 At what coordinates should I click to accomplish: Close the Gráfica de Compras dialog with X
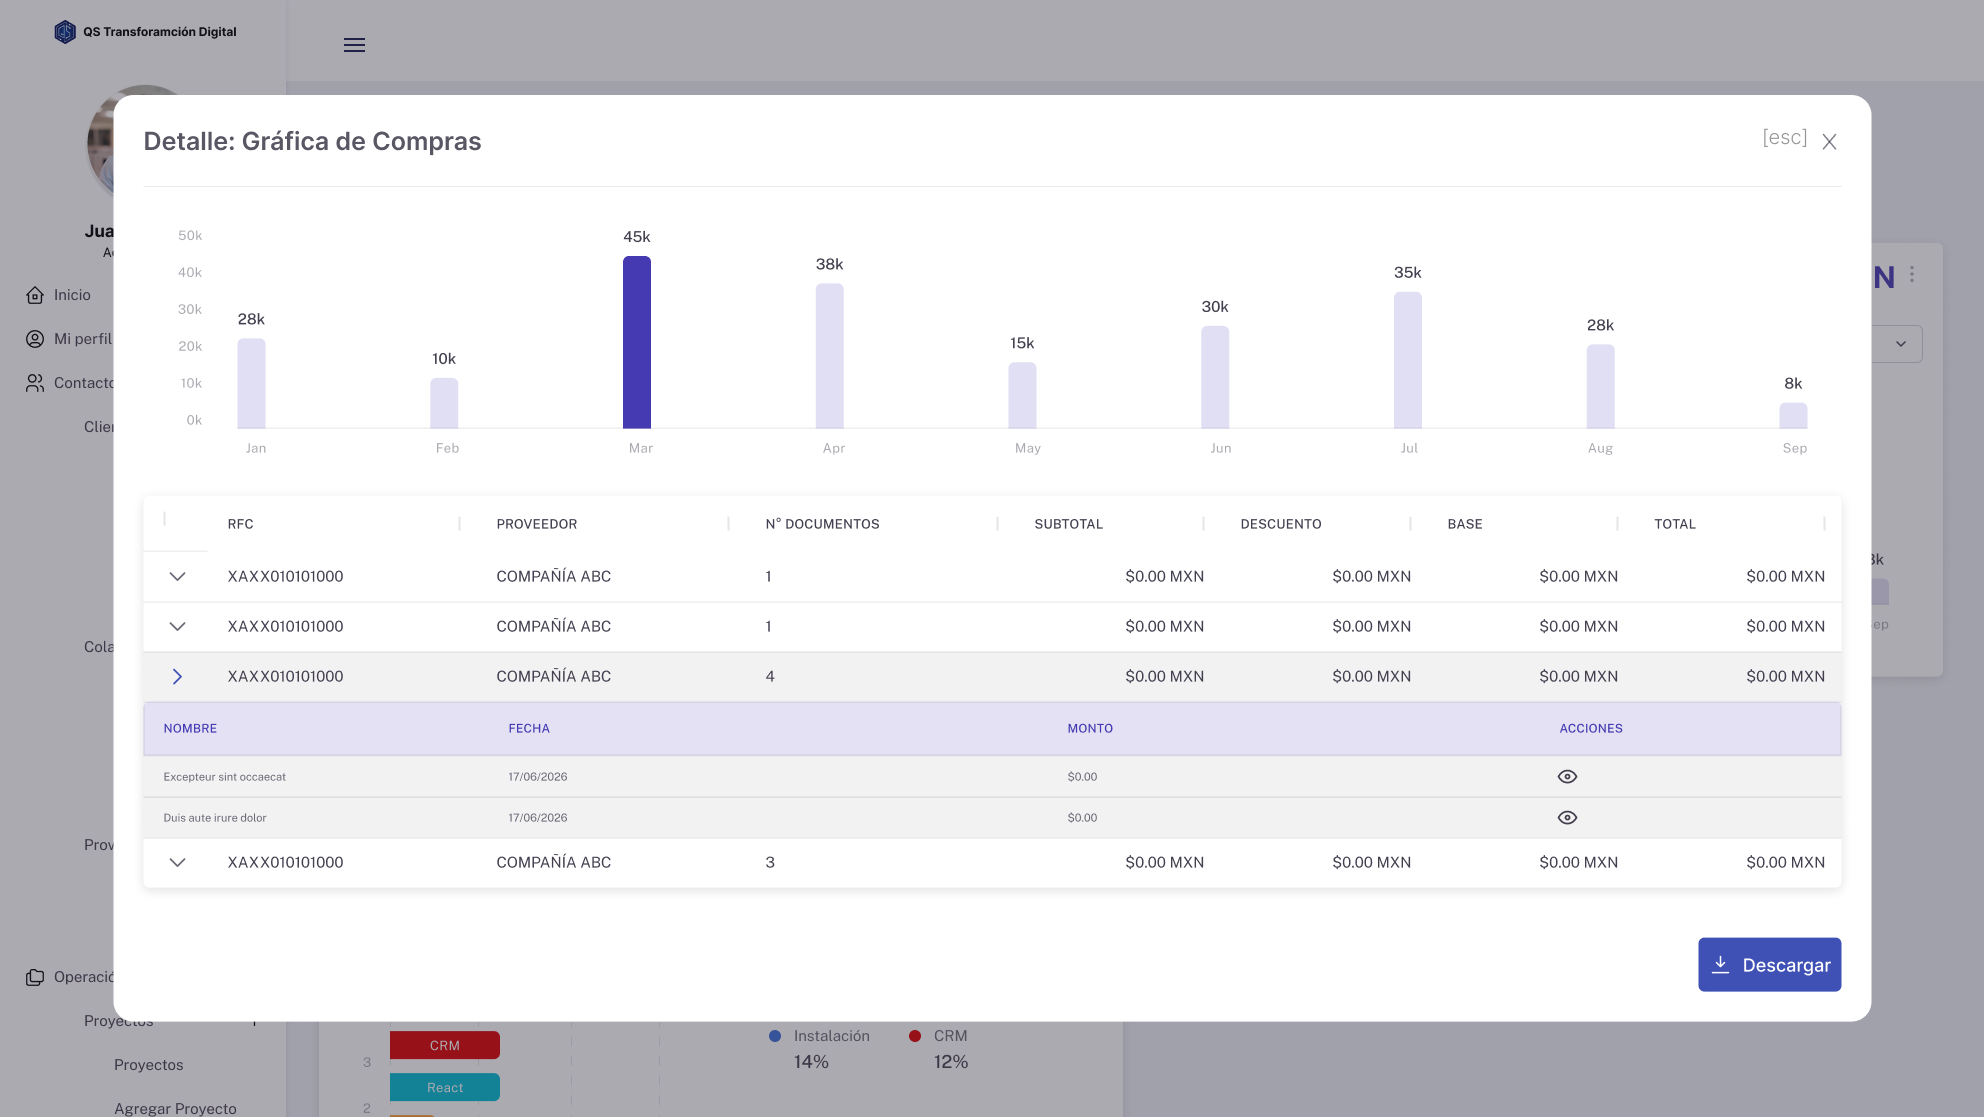pyautogui.click(x=1829, y=142)
